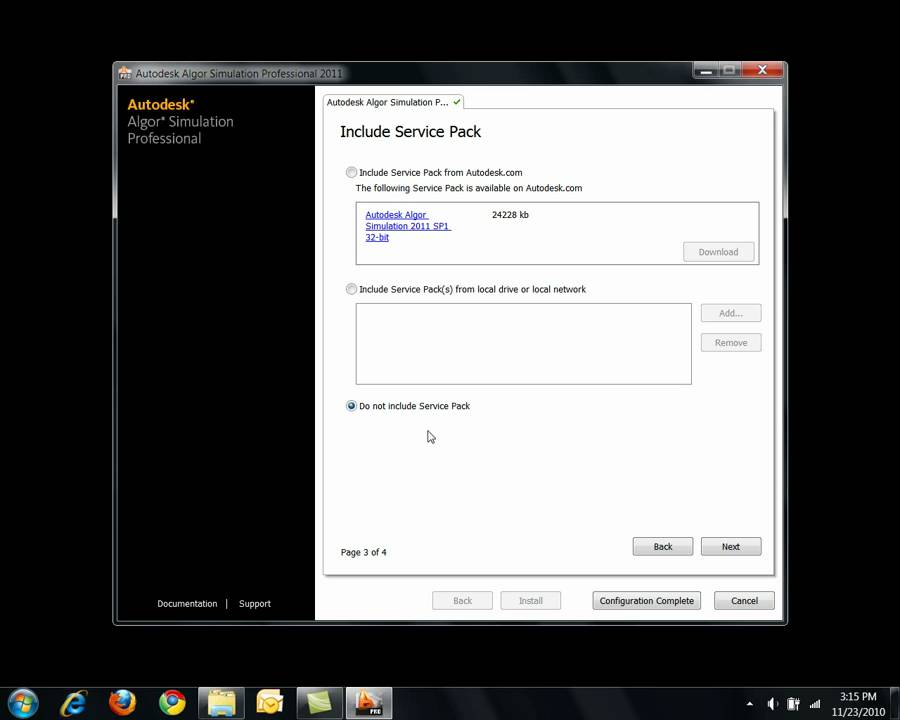
Task: Click the Include Service Pack heading
Action: [410, 131]
